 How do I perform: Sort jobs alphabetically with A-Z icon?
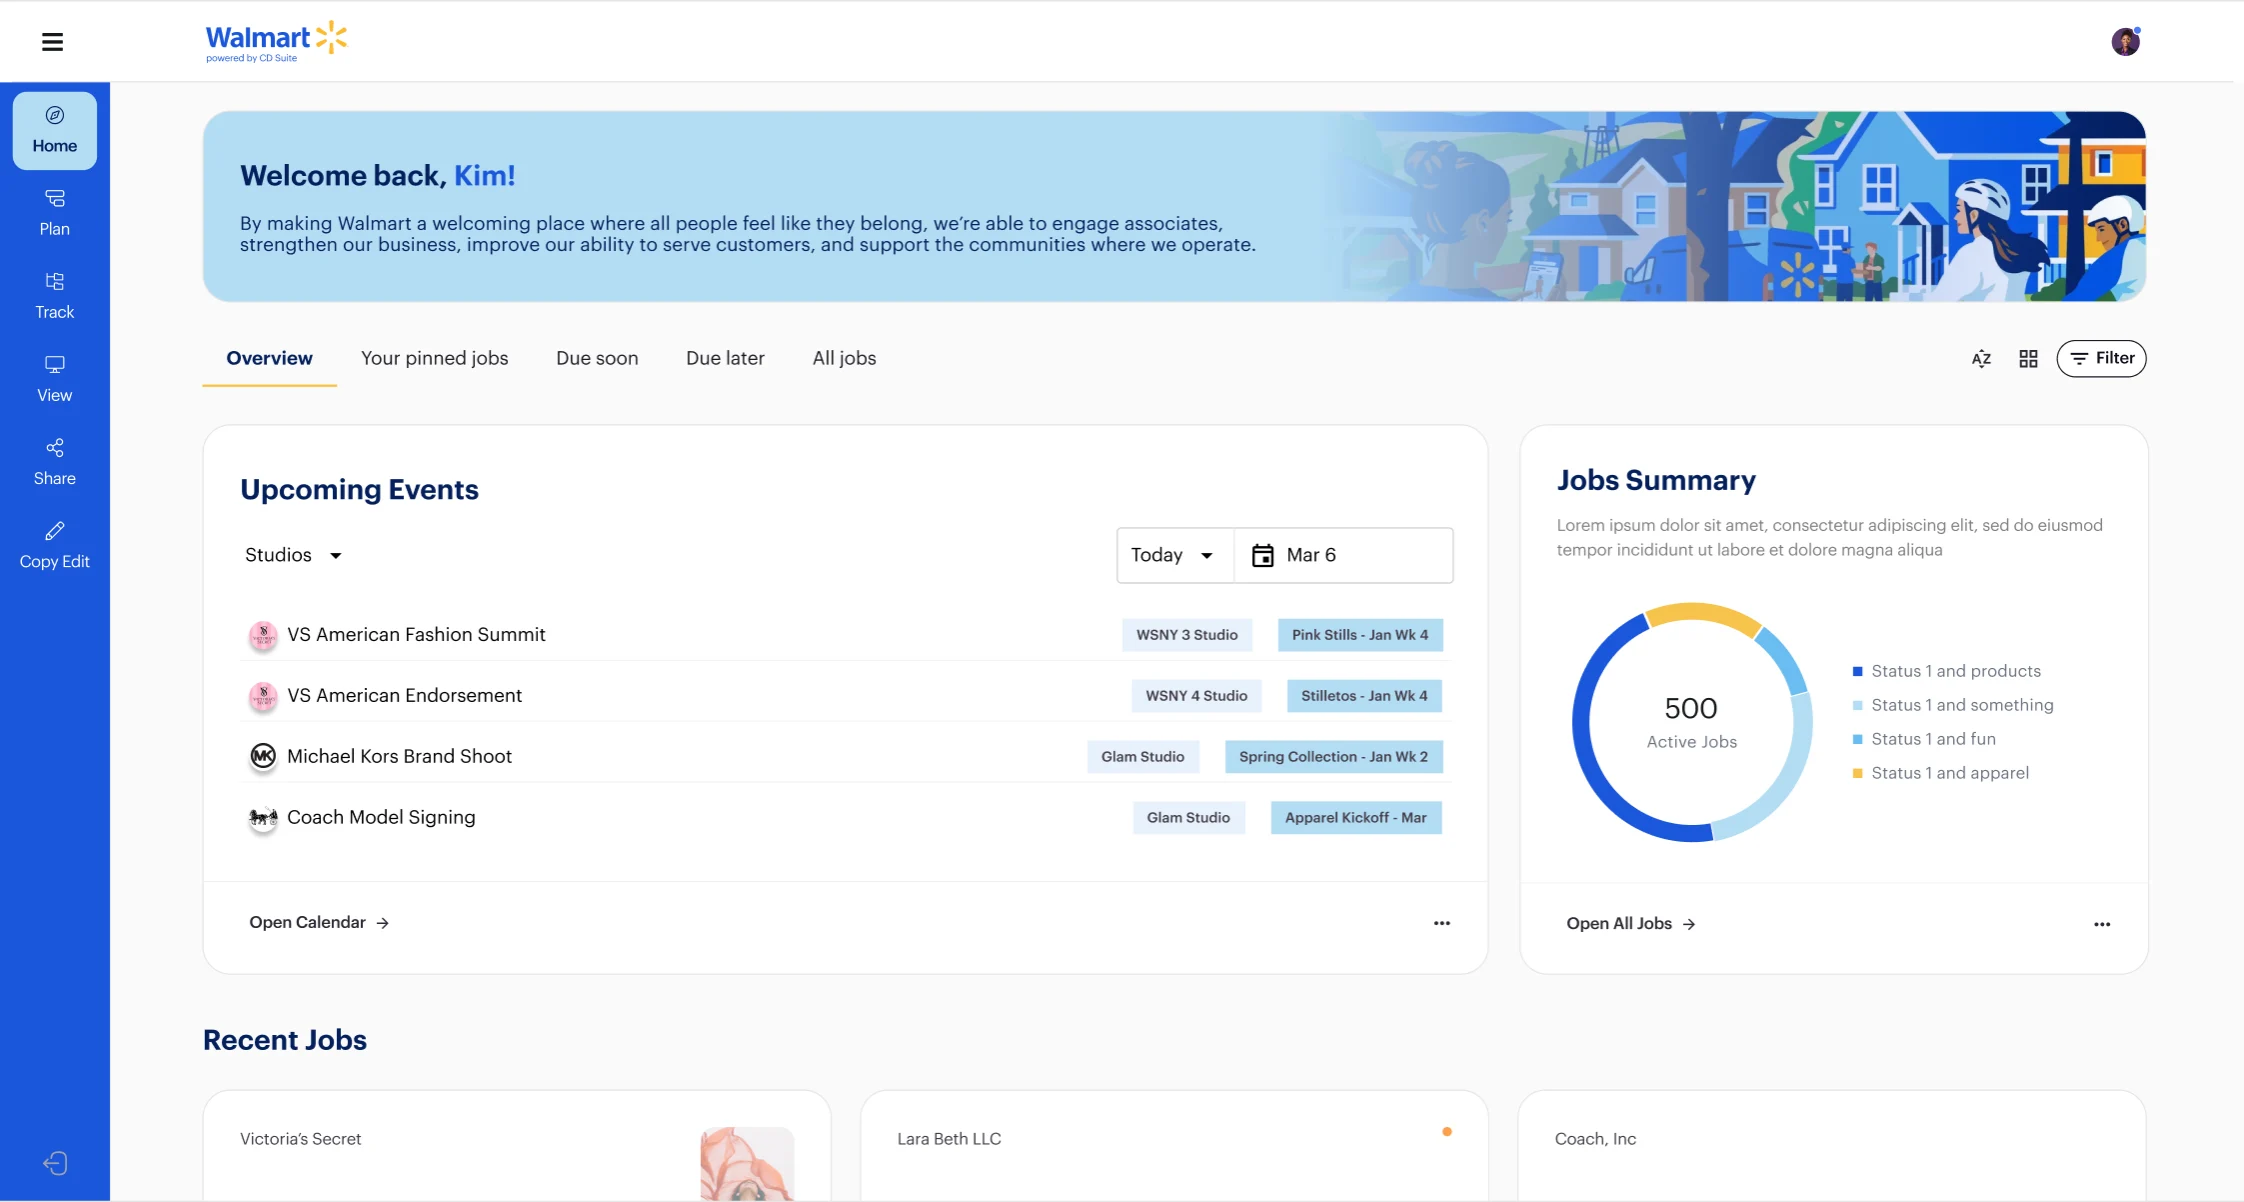(1981, 359)
